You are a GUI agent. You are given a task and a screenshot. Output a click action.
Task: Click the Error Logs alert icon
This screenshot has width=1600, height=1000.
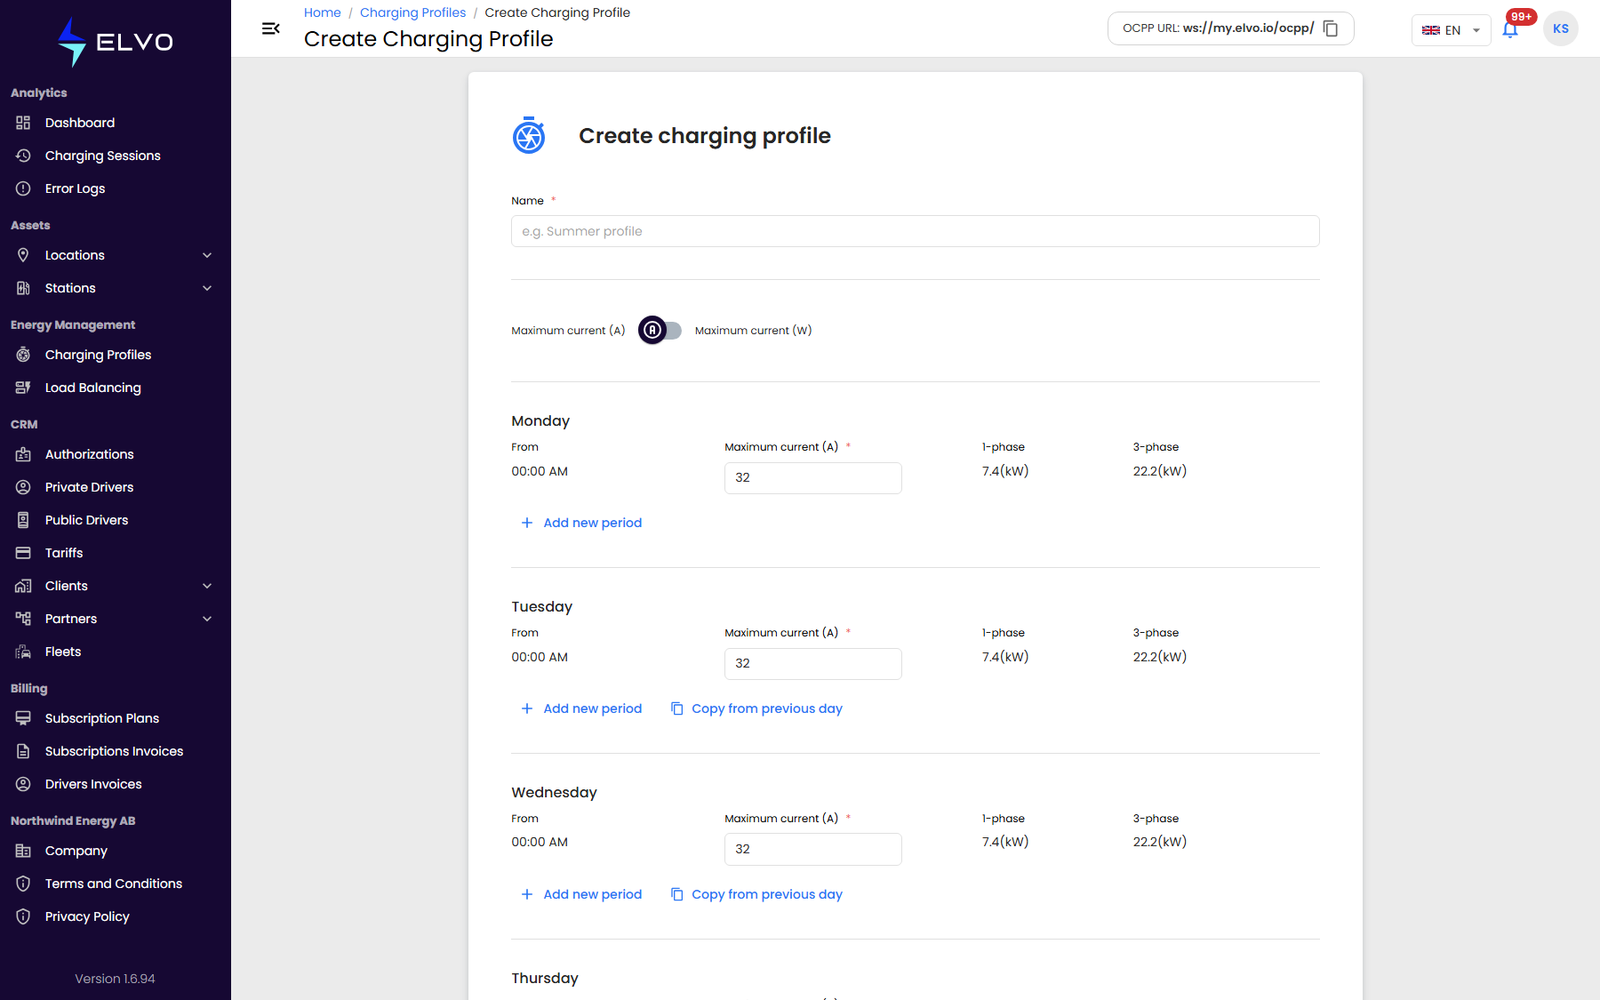click(23, 189)
